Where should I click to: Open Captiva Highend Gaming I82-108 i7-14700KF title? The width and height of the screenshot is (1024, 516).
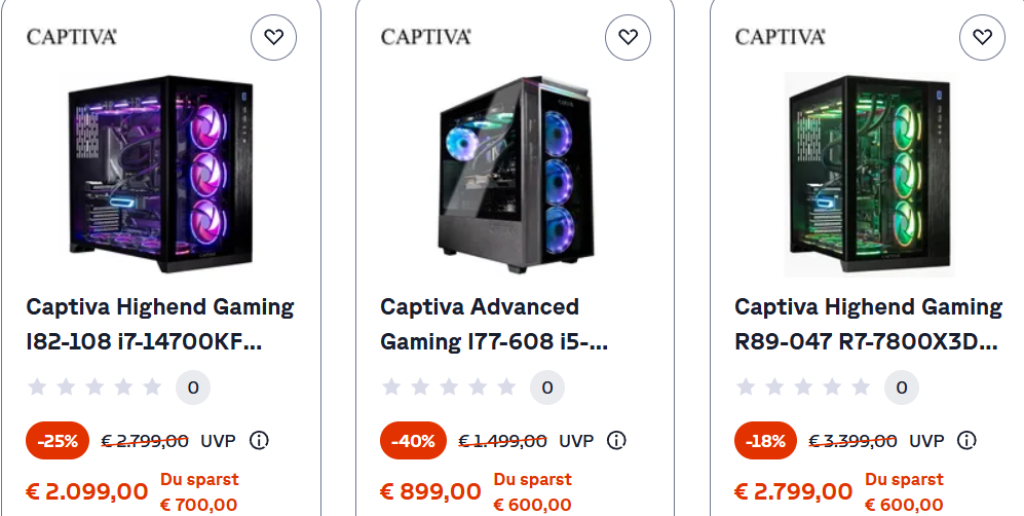click(x=160, y=324)
